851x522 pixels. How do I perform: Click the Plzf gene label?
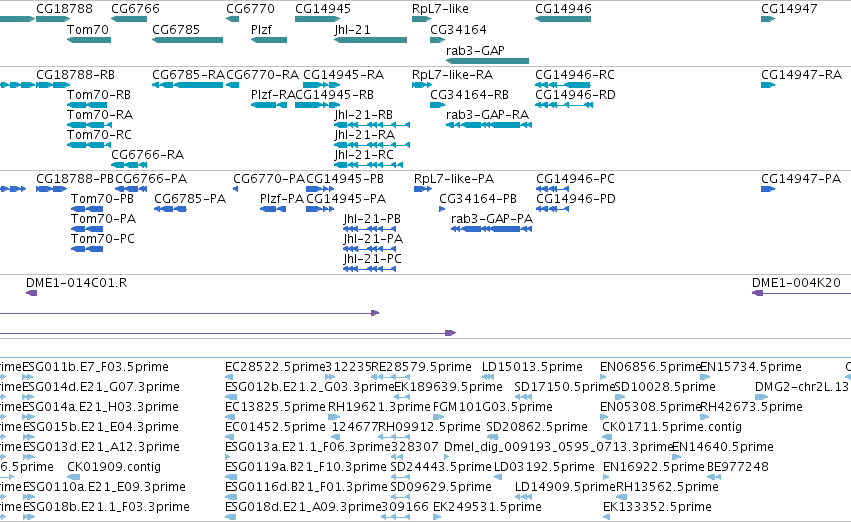click(261, 30)
